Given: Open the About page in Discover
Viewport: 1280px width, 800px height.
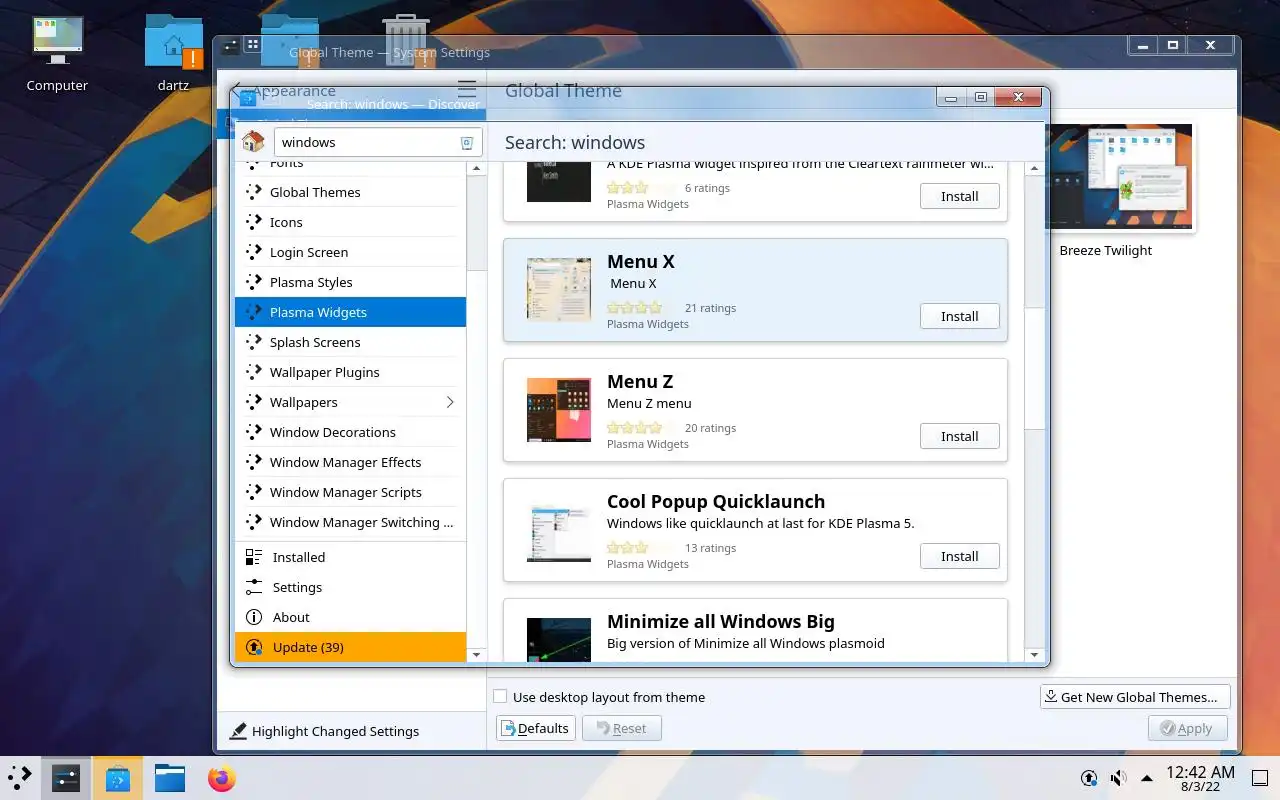Looking at the screenshot, I should click(x=350, y=617).
